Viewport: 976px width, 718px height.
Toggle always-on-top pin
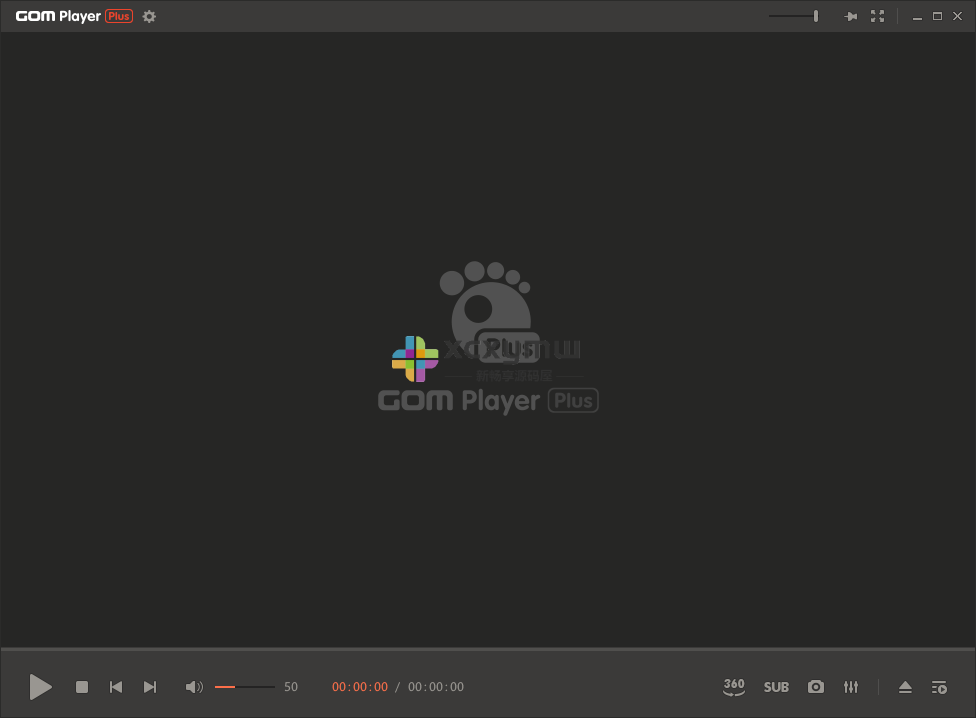pyautogui.click(x=851, y=16)
